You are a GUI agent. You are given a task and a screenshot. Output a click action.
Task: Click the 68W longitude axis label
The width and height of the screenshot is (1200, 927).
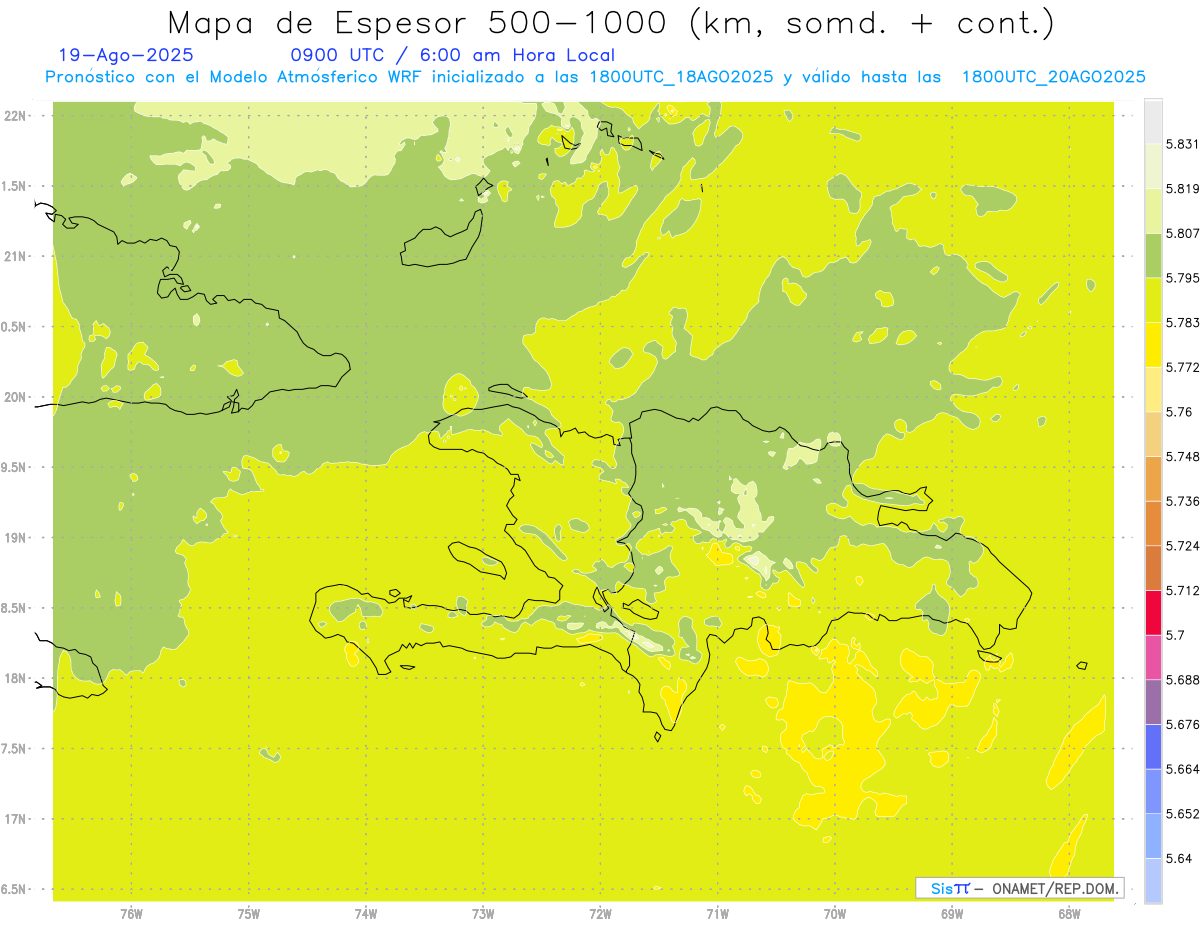click(1068, 914)
